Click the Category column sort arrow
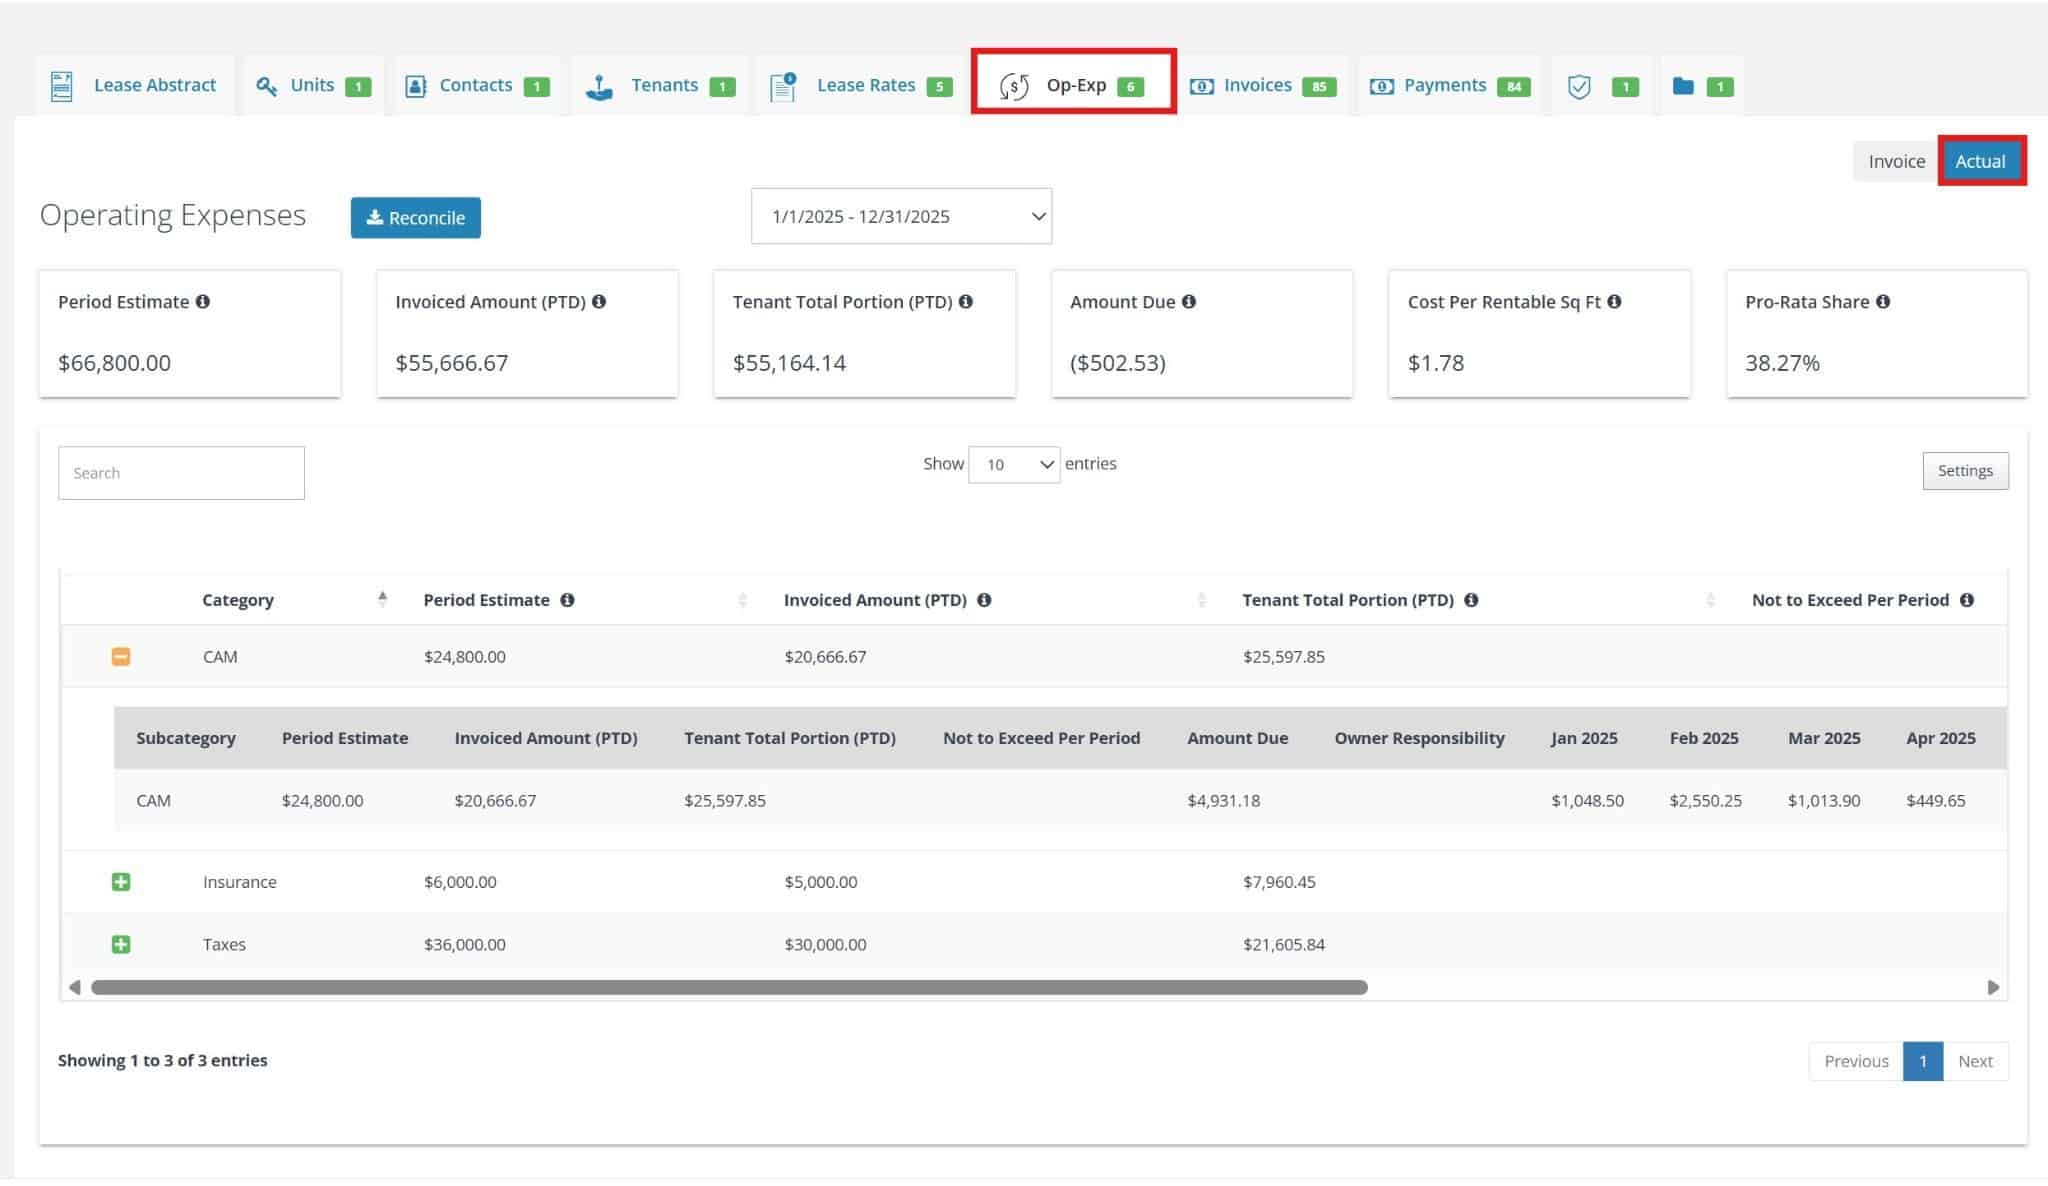The image size is (2048, 1186). (382, 599)
